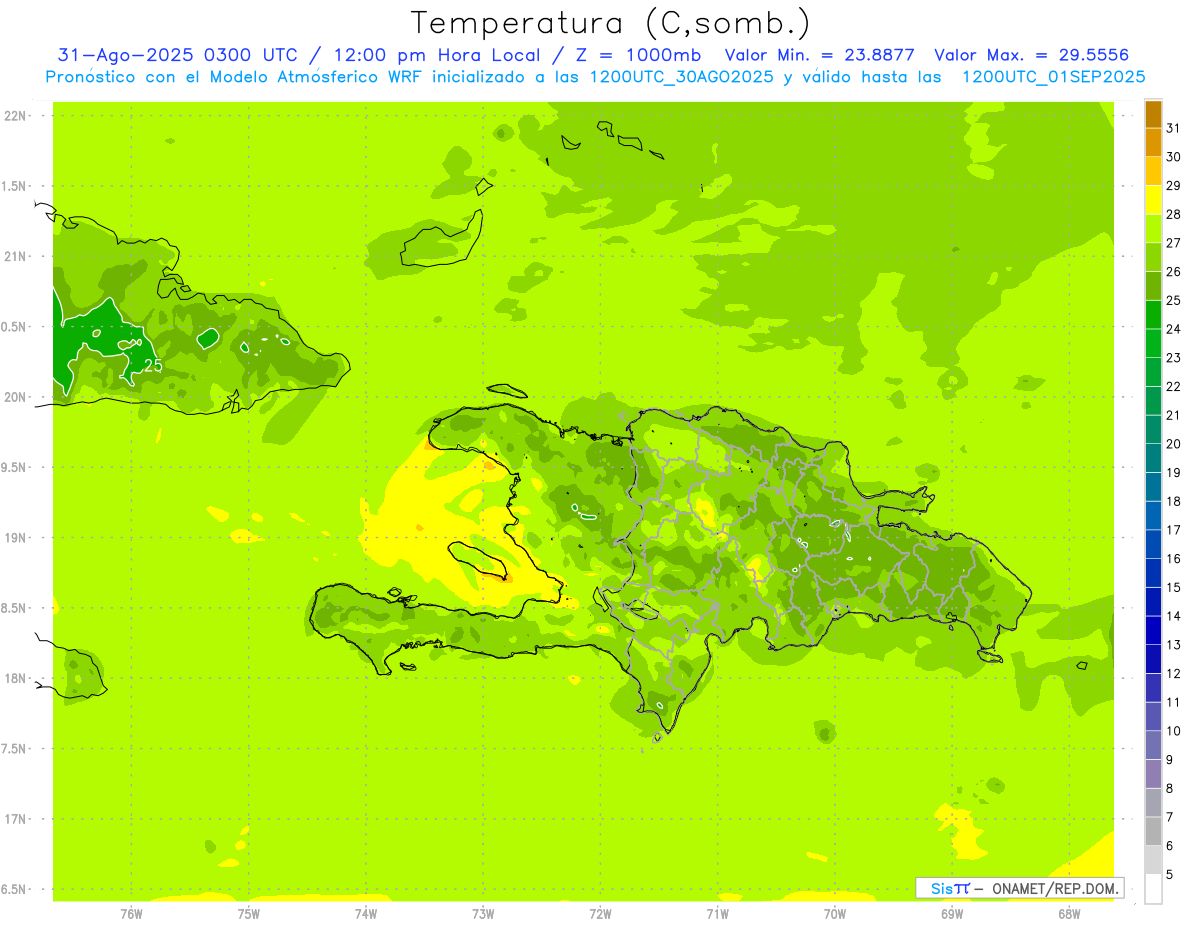Click the '71W' longitude label
This screenshot has width=1200, height=927.
(717, 914)
